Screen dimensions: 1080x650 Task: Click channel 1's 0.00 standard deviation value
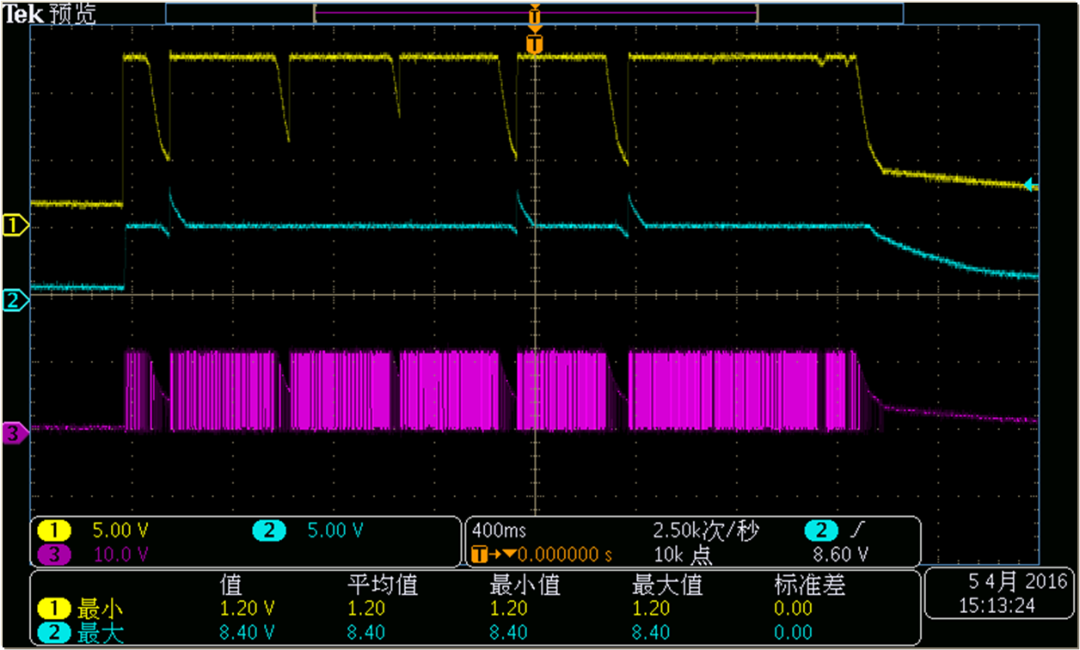pyautogui.click(x=793, y=609)
